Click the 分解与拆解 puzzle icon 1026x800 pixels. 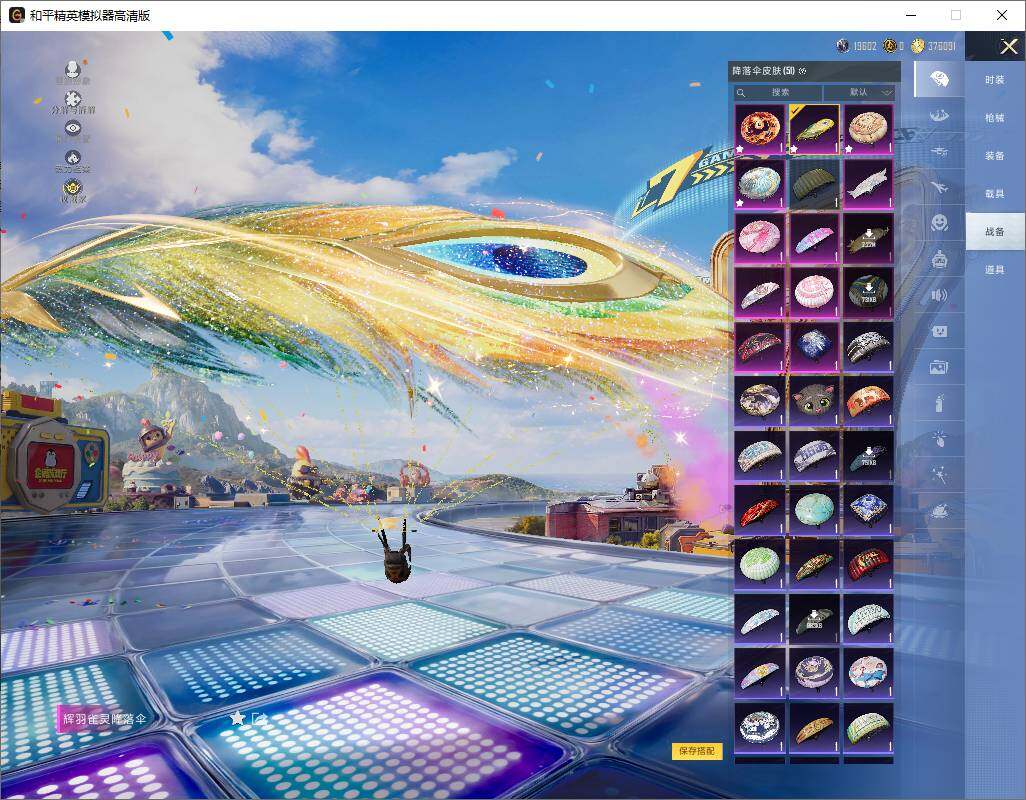click(73, 103)
